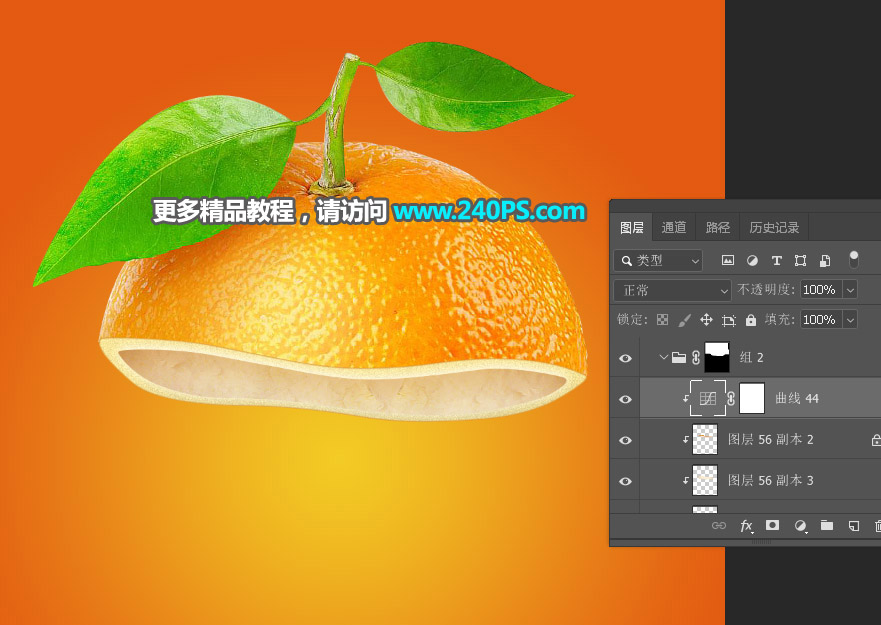Screen dimensions: 881x625
Task: Select thumbnail of 图层 56 副本 2
Action: point(705,440)
